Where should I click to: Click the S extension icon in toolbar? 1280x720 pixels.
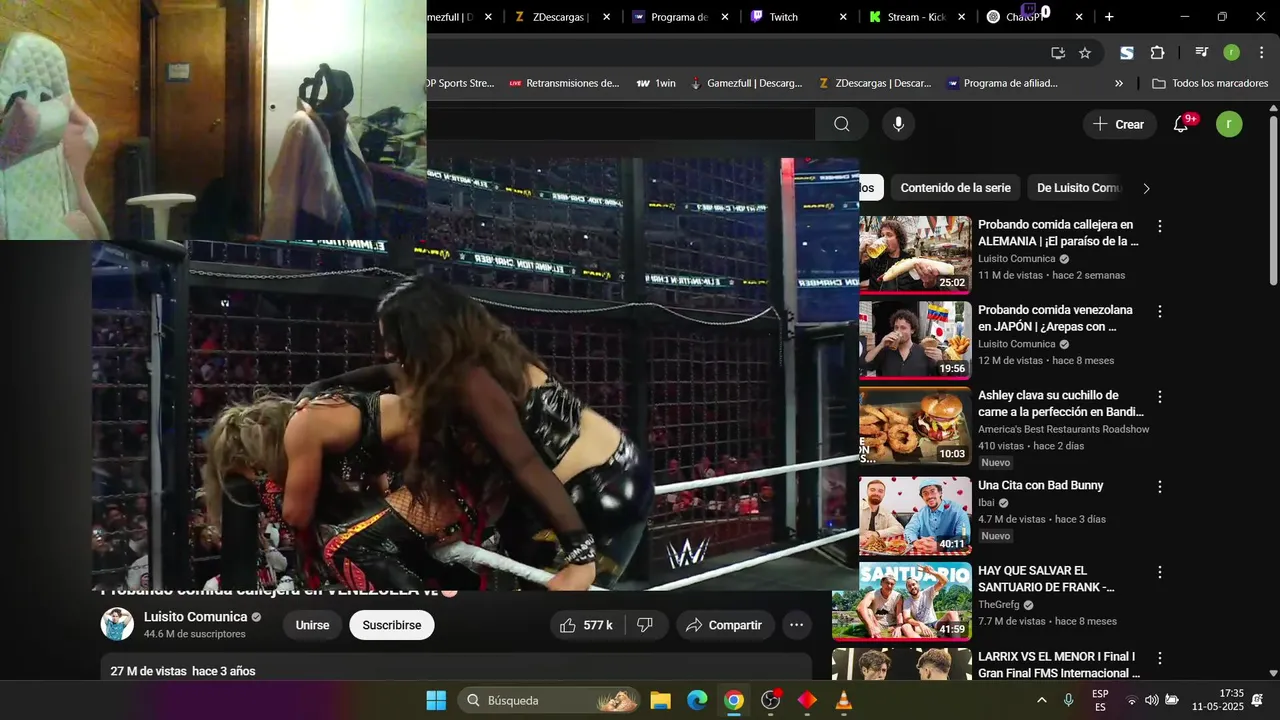pyautogui.click(x=1127, y=53)
